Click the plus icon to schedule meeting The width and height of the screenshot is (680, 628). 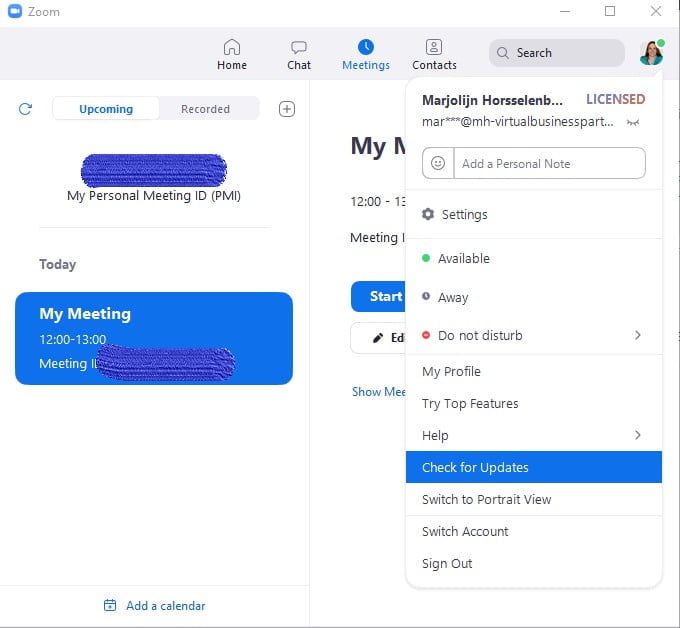tap(287, 109)
